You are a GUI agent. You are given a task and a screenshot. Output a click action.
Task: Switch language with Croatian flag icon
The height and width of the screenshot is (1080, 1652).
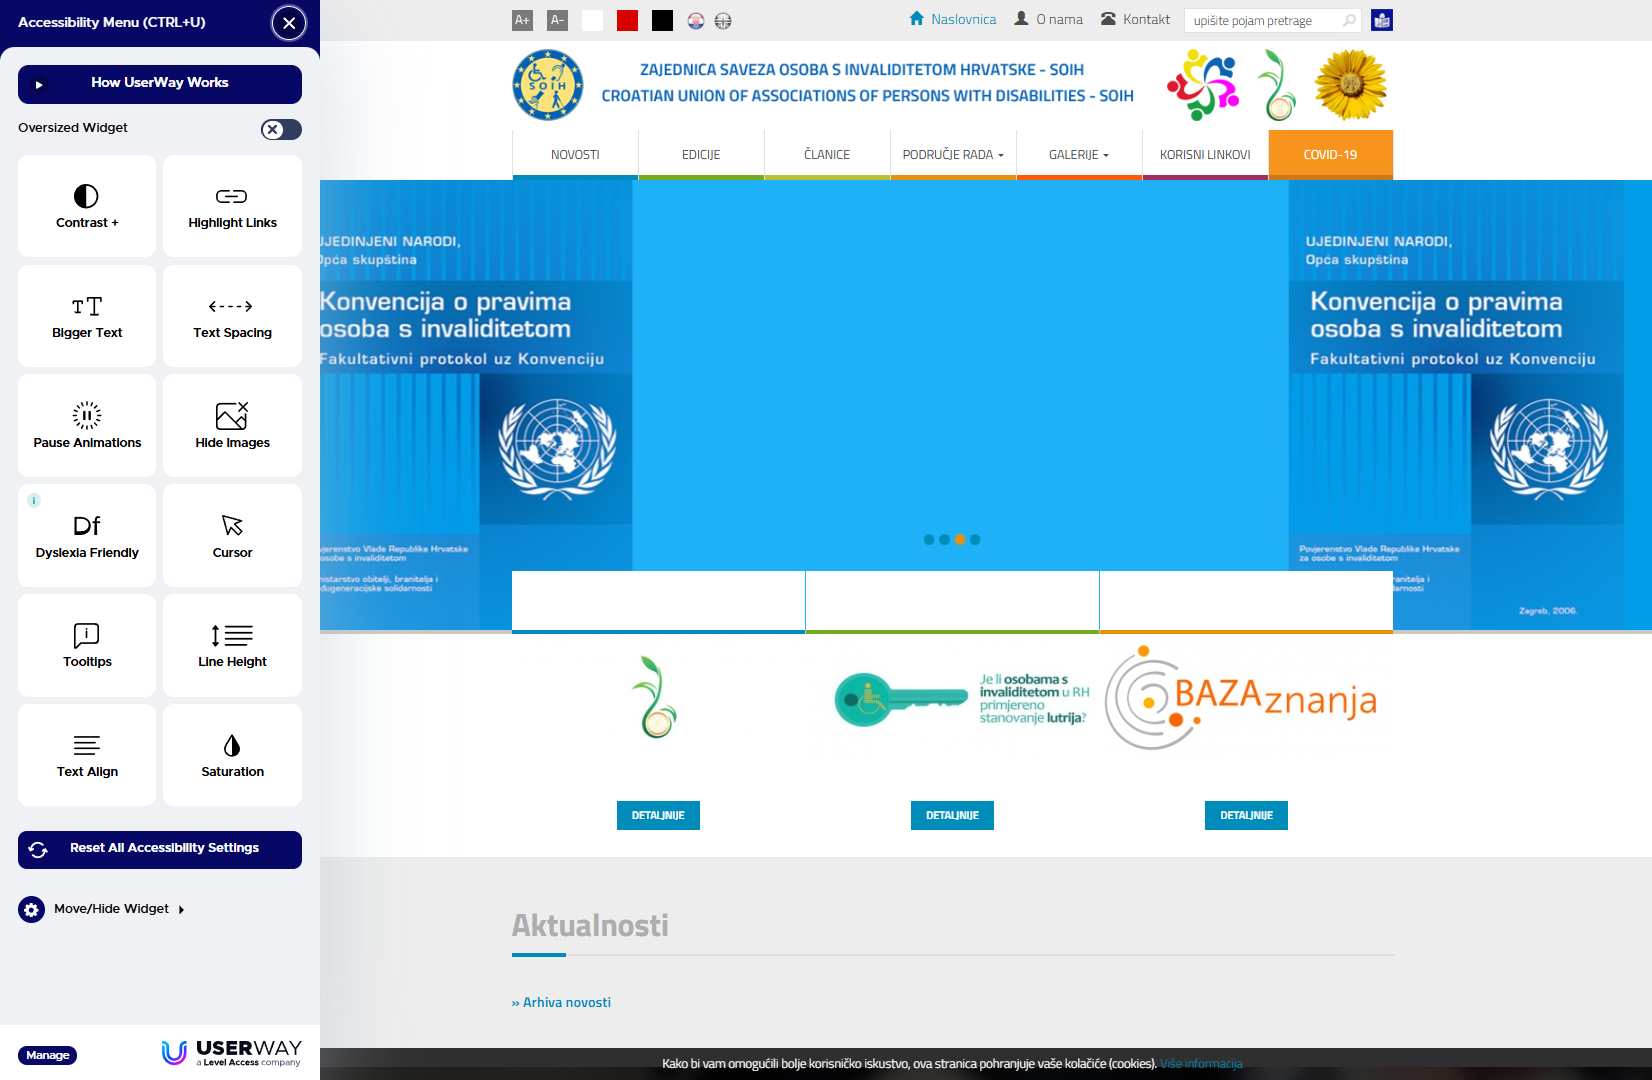coord(696,20)
